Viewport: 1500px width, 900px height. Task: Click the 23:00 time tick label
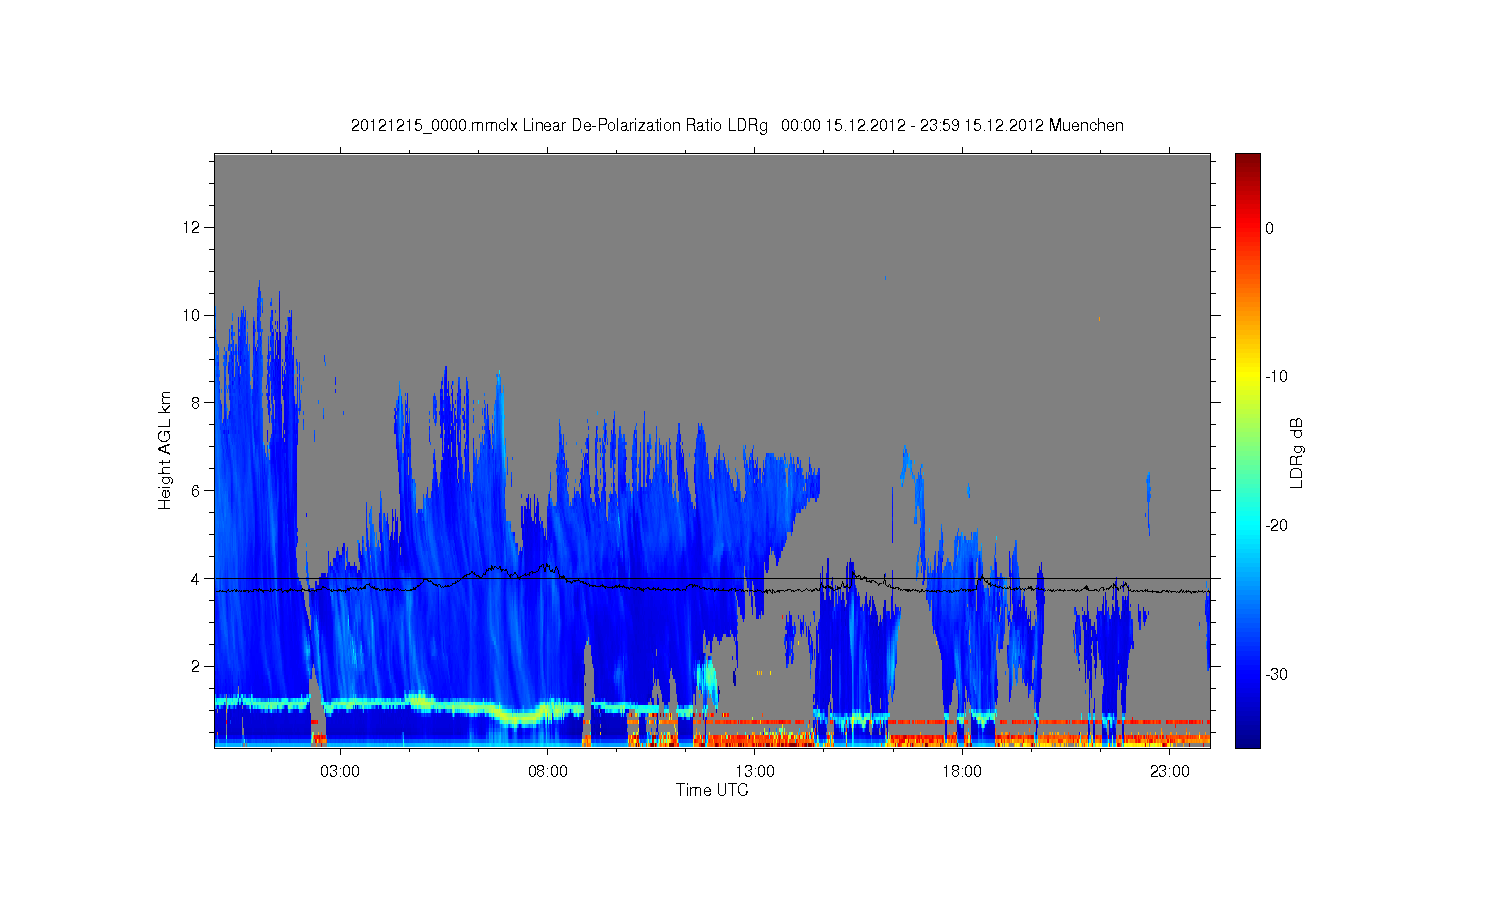pyautogui.click(x=1170, y=772)
